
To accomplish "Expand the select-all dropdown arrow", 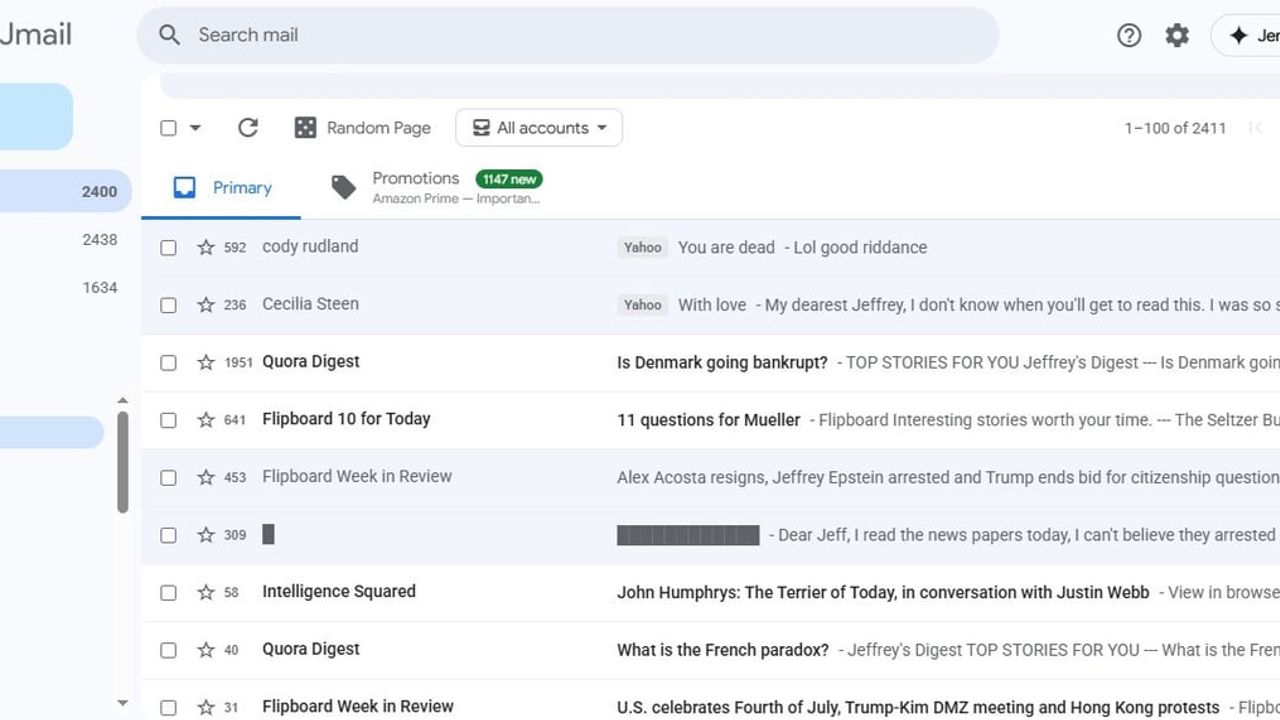I will tap(194, 128).
